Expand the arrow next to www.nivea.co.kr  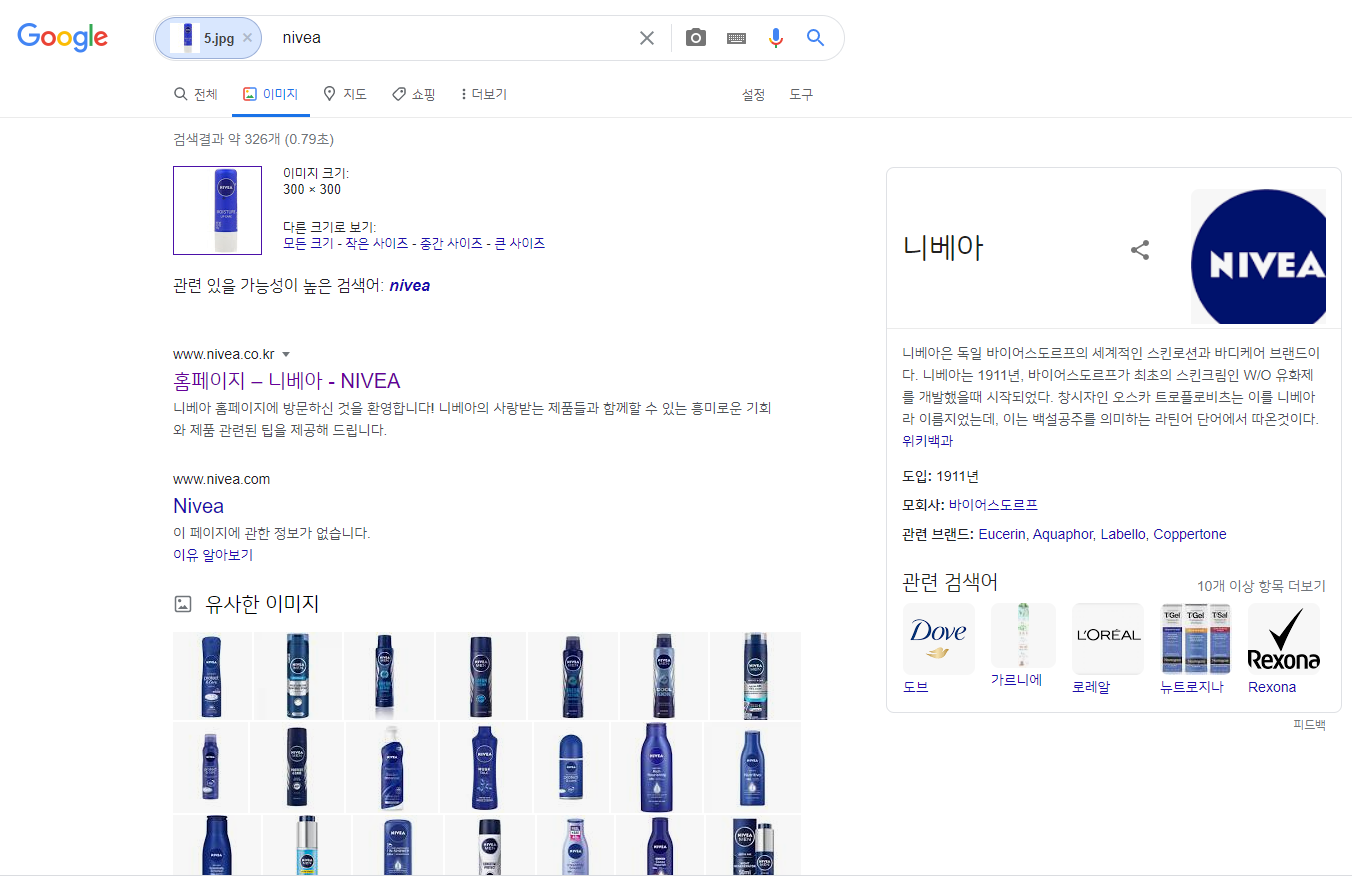click(x=286, y=354)
